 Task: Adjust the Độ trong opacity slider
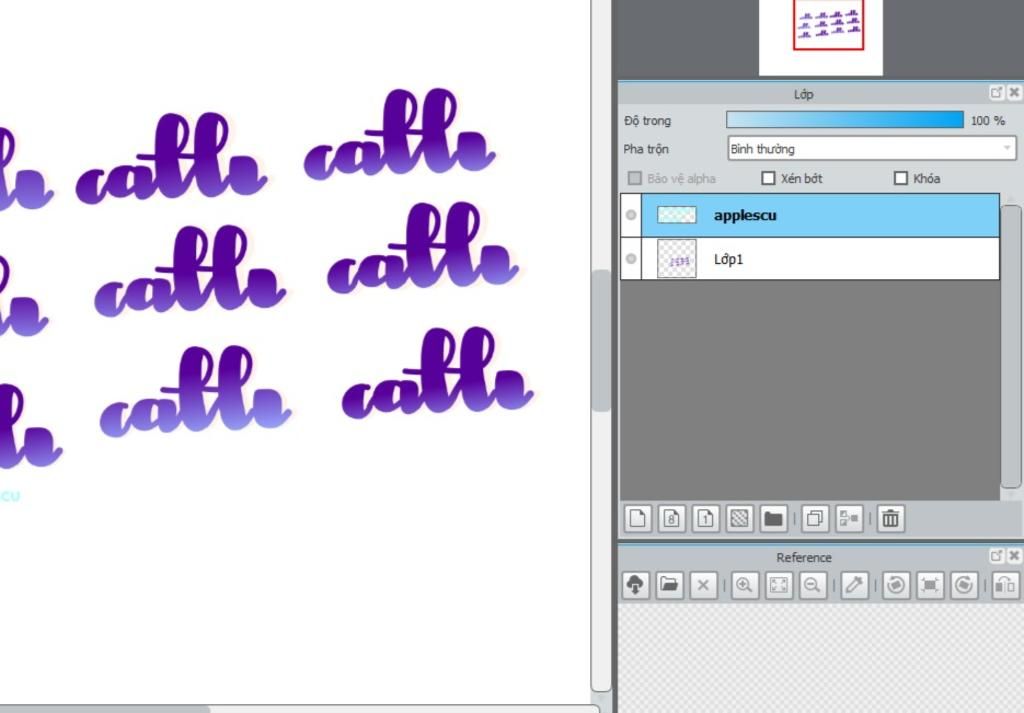pos(845,120)
